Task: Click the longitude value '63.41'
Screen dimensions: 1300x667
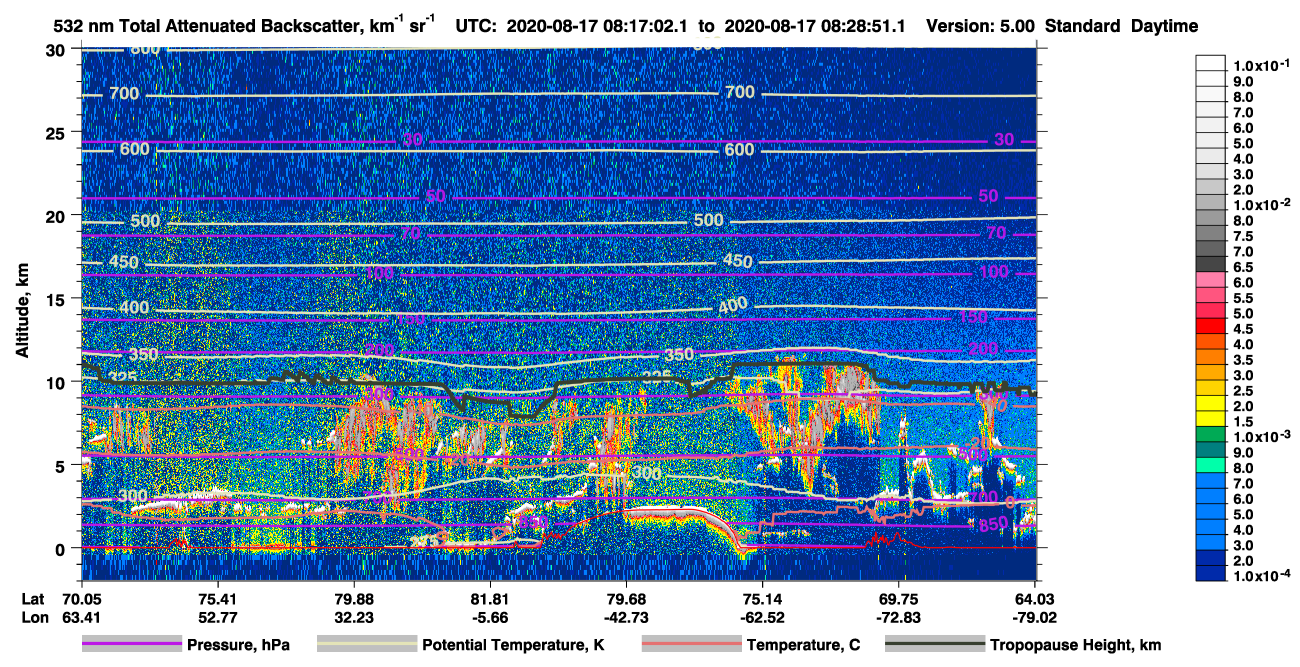Action: [81, 617]
